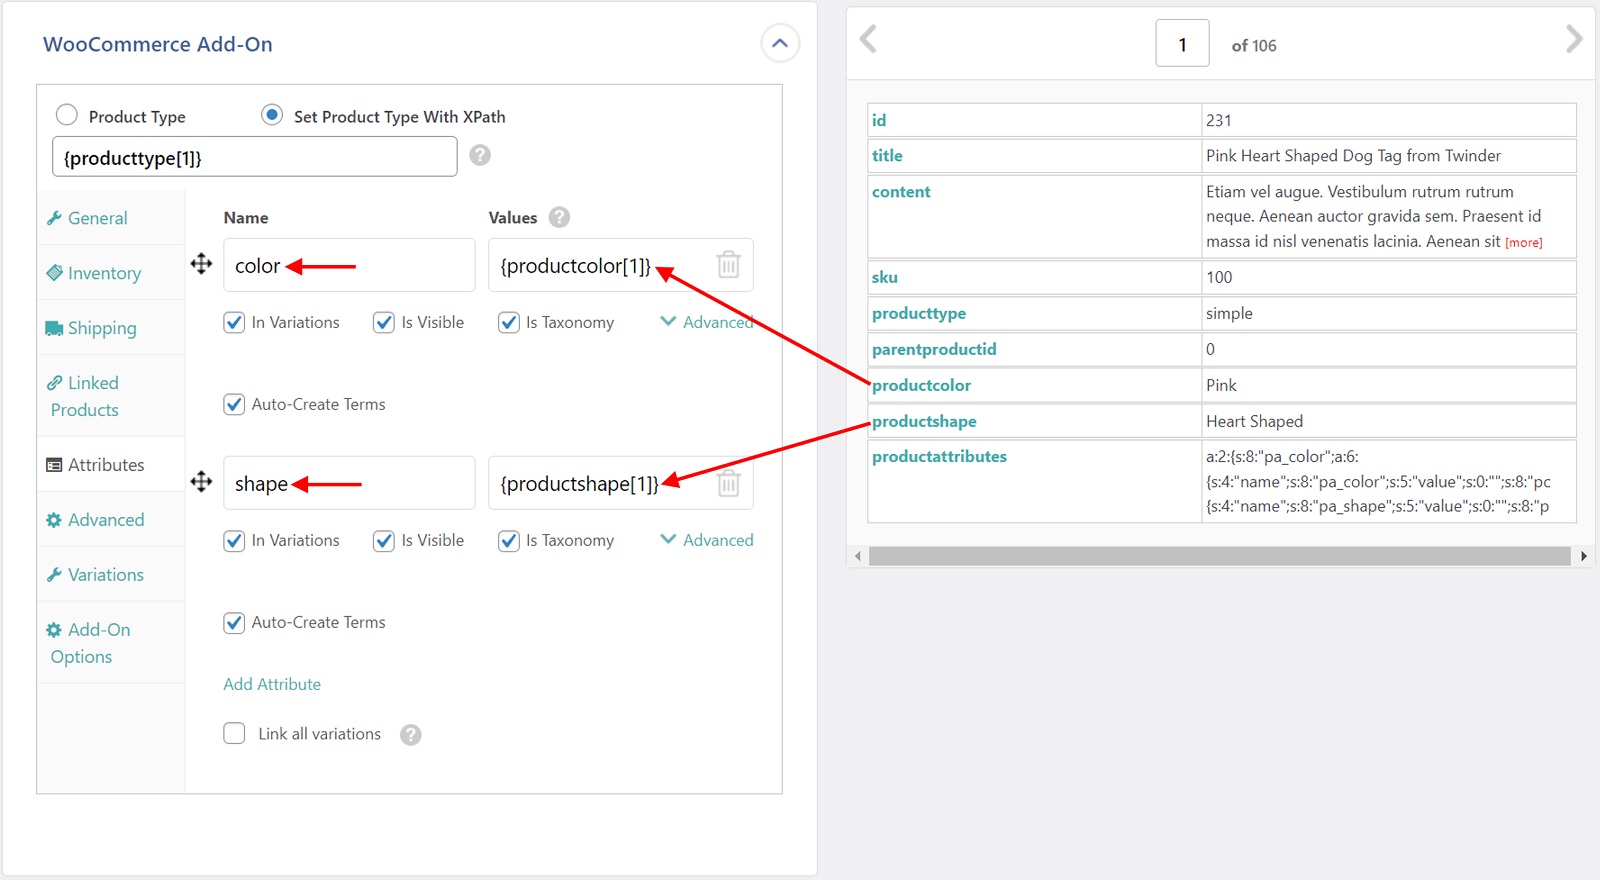1600x880 pixels.
Task: Delete the color attribute with trash icon
Action: point(729,265)
